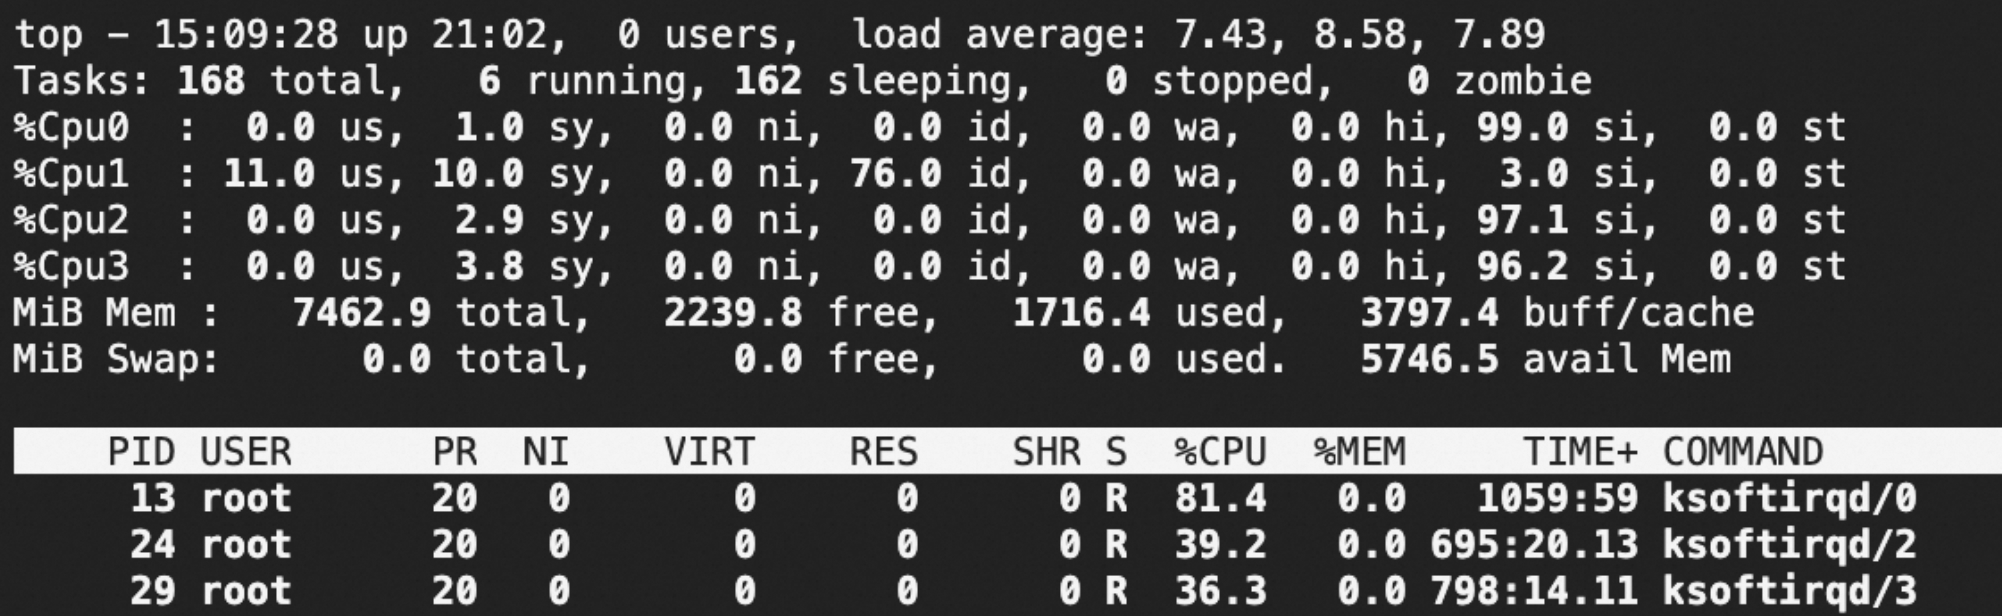Click the RES column header
The image size is (2002, 616).
tap(883, 452)
